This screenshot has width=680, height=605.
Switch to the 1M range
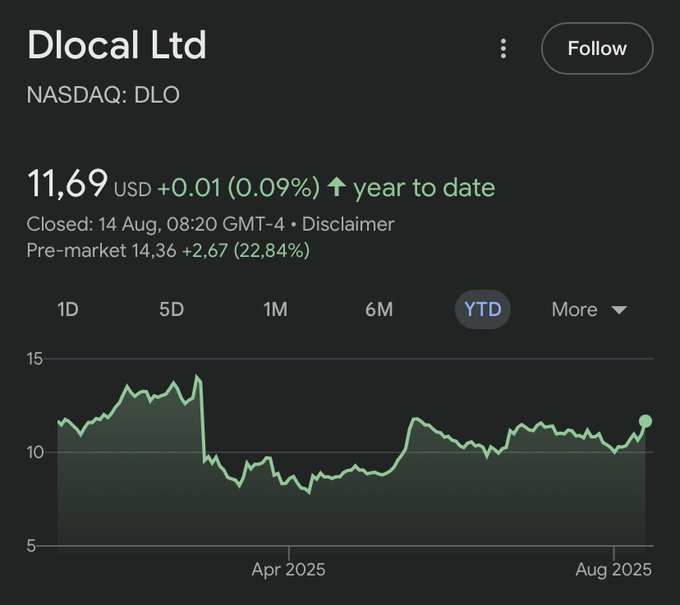coord(276,309)
